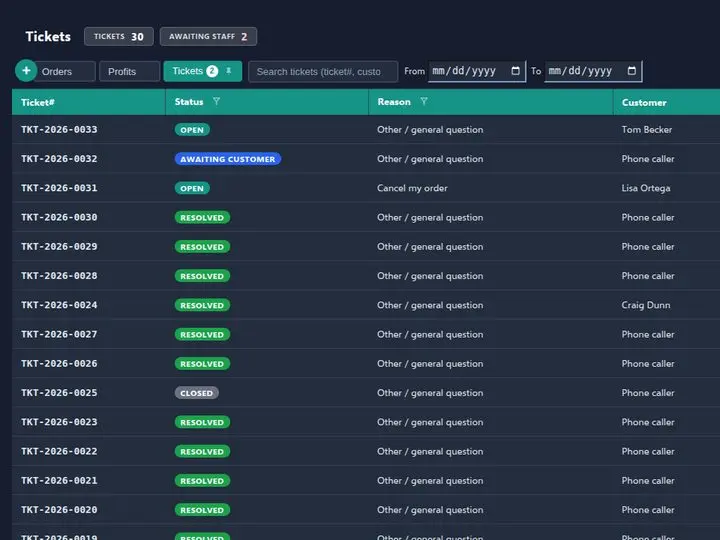Open ticket TKT-2026-0029
The height and width of the screenshot is (540, 720).
pos(59,247)
